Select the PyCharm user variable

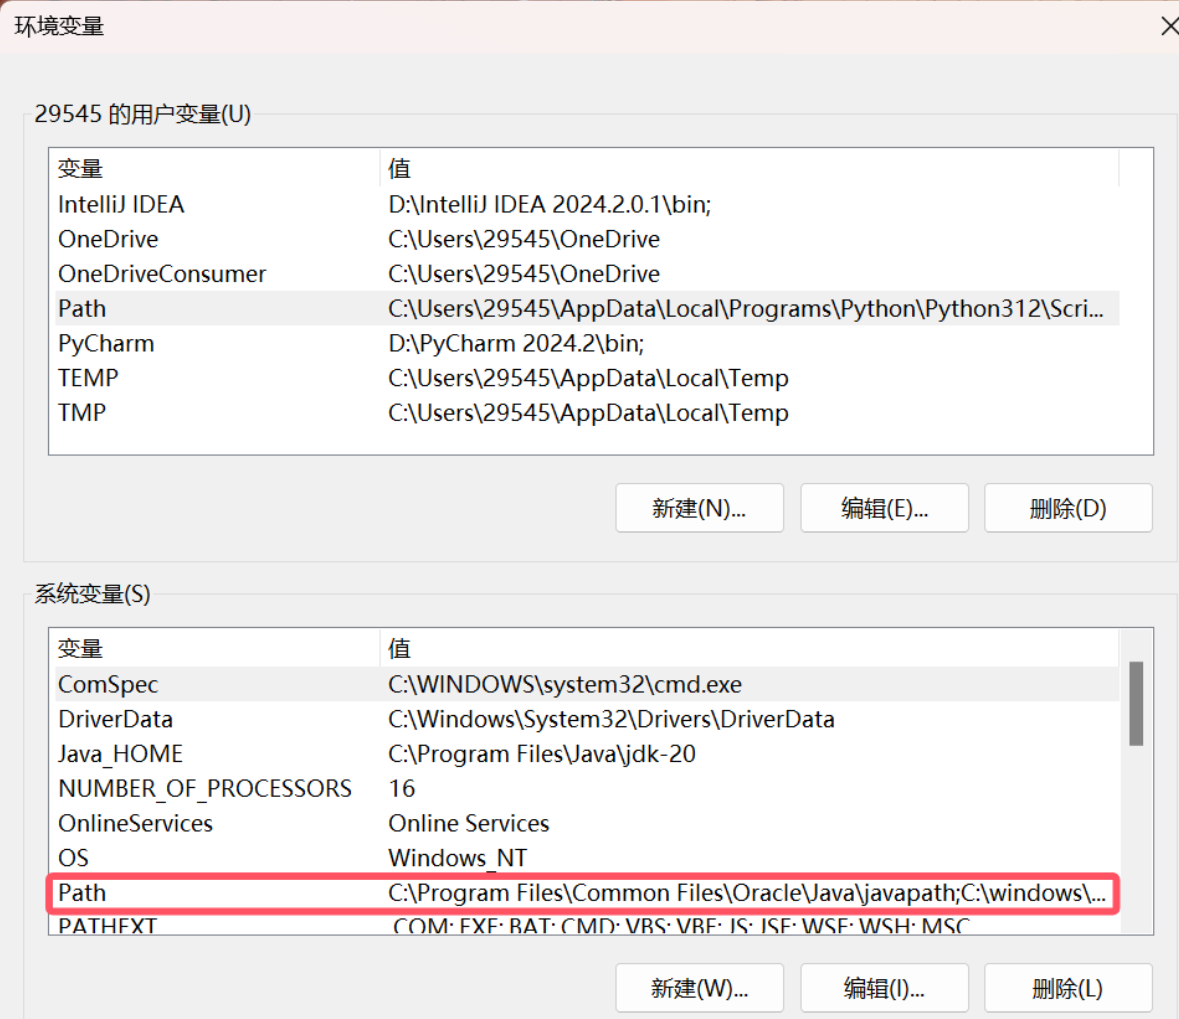[106, 343]
